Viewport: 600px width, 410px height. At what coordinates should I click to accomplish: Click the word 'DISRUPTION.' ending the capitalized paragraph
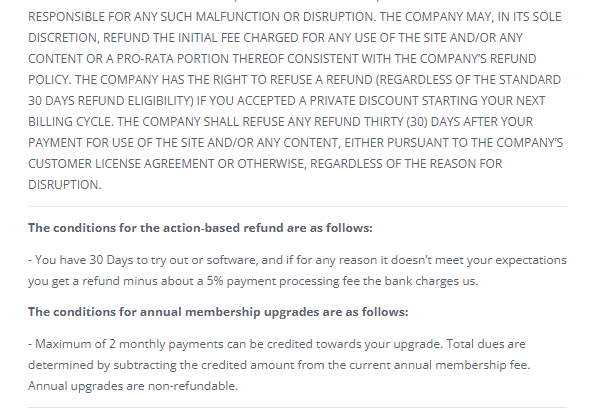pos(65,185)
